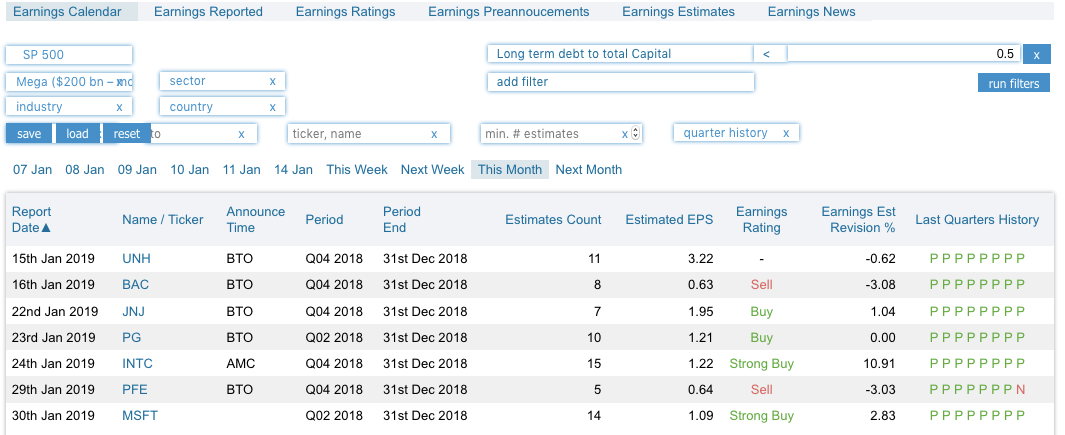Clear the country filter with its x
1065x435 pixels.
tap(272, 107)
